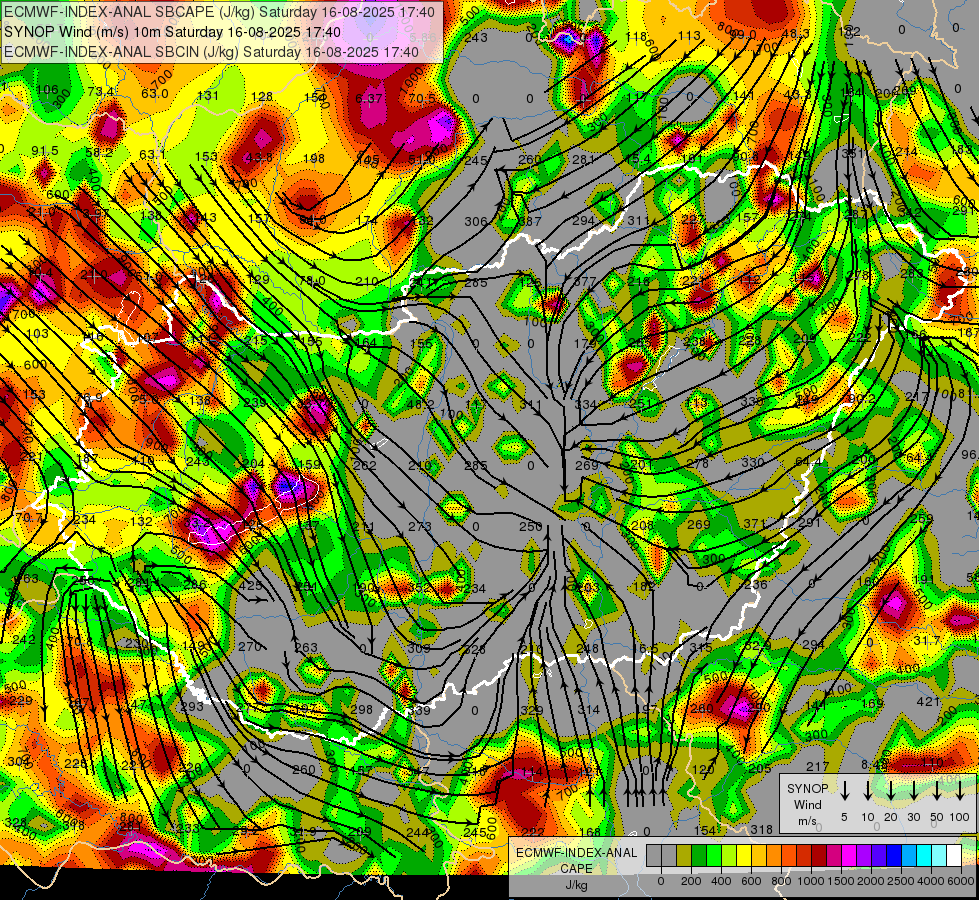Screen dimensions: 979x900
Task: Click the map value 6.37
Action: [369, 99]
